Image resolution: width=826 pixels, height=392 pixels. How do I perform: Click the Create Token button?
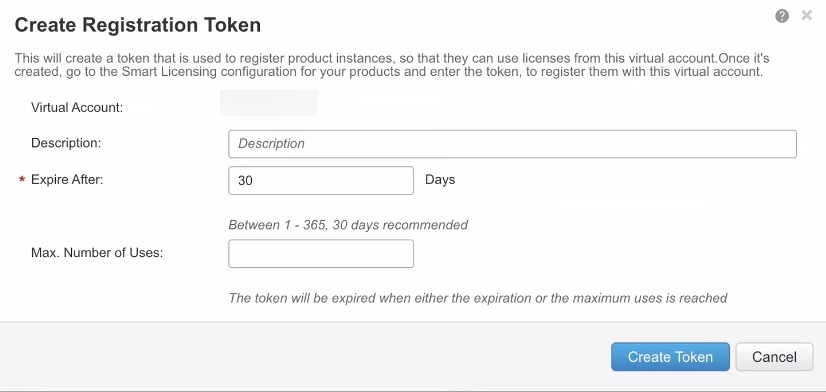670,357
